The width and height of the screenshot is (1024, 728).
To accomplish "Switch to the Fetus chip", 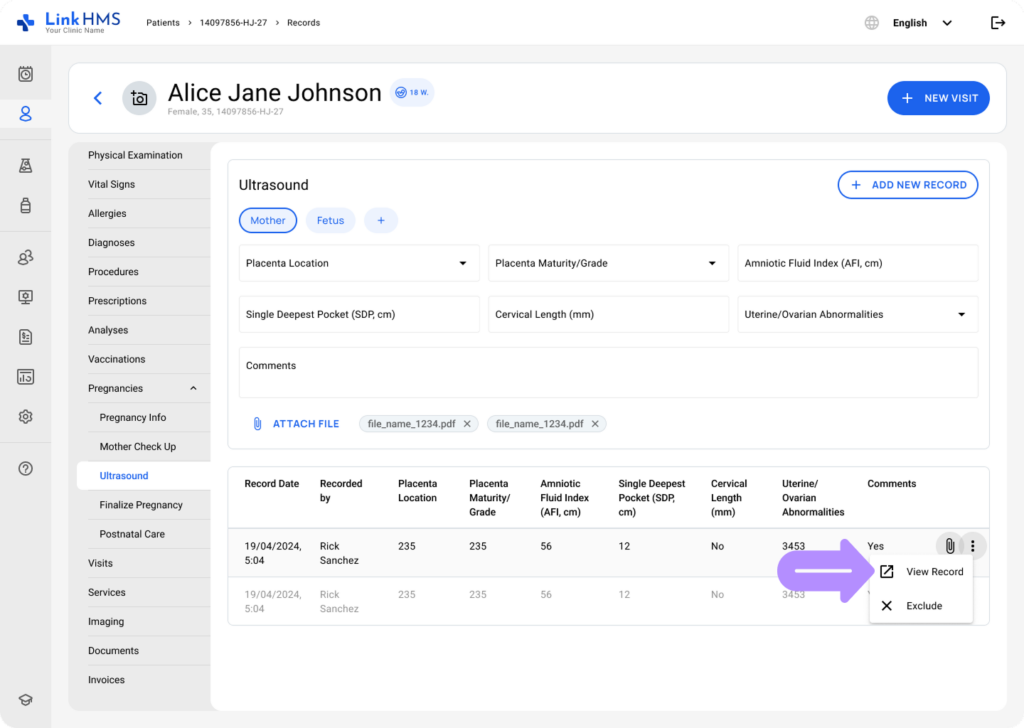I will [330, 221].
